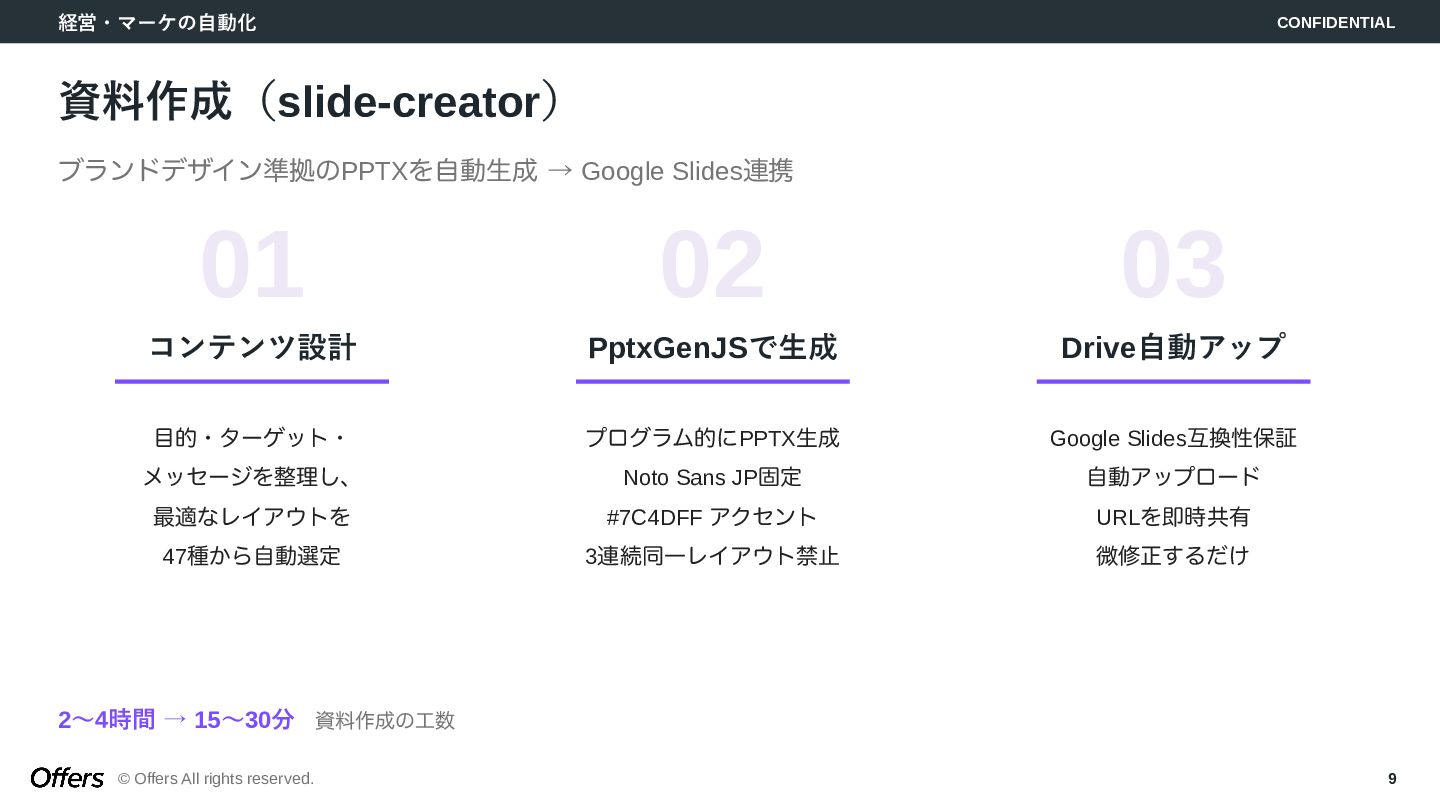Click the heading Drive自動アップ
This screenshot has width=1440, height=810.
click(1173, 347)
